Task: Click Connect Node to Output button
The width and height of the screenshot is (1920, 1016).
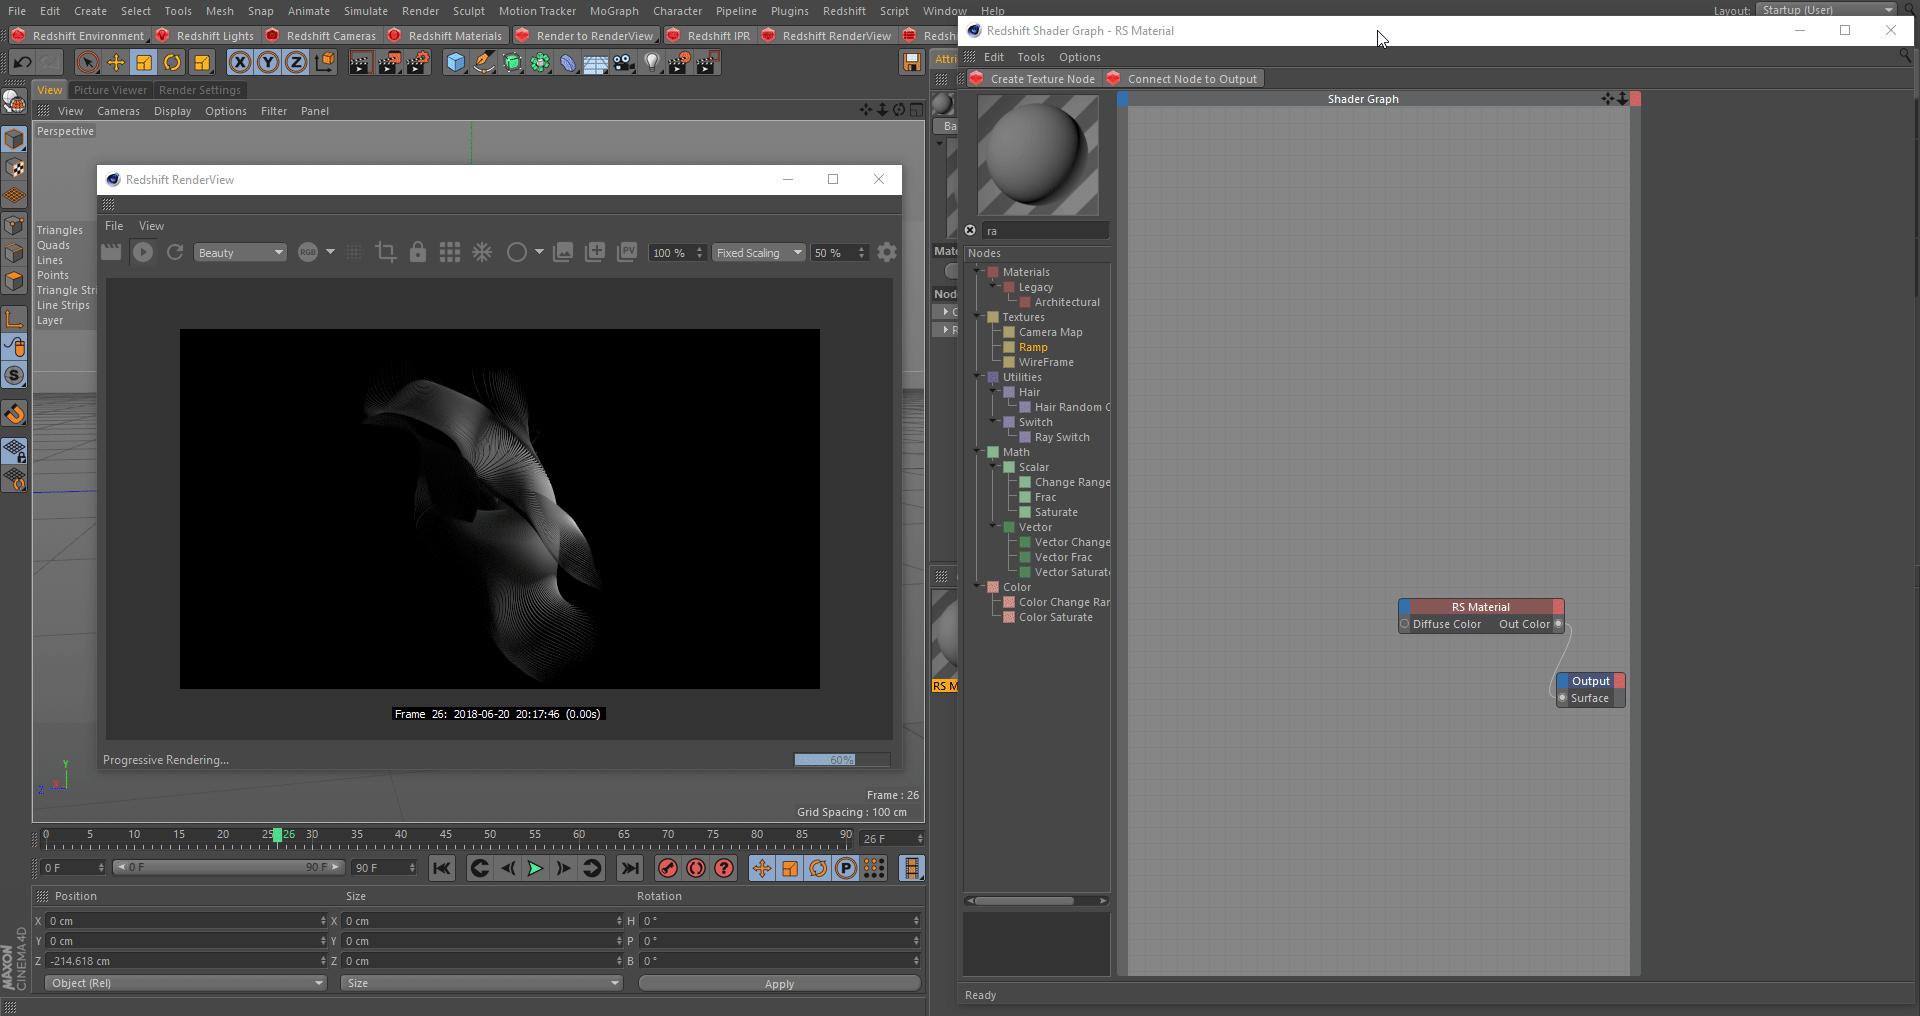Action: [1183, 79]
